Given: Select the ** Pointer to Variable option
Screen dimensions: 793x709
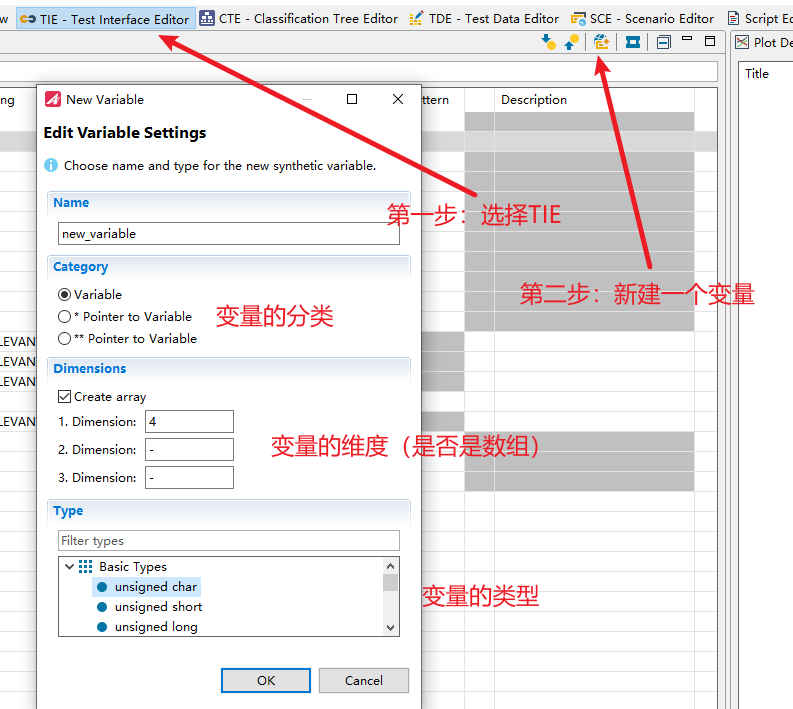Looking at the screenshot, I should click(64, 338).
